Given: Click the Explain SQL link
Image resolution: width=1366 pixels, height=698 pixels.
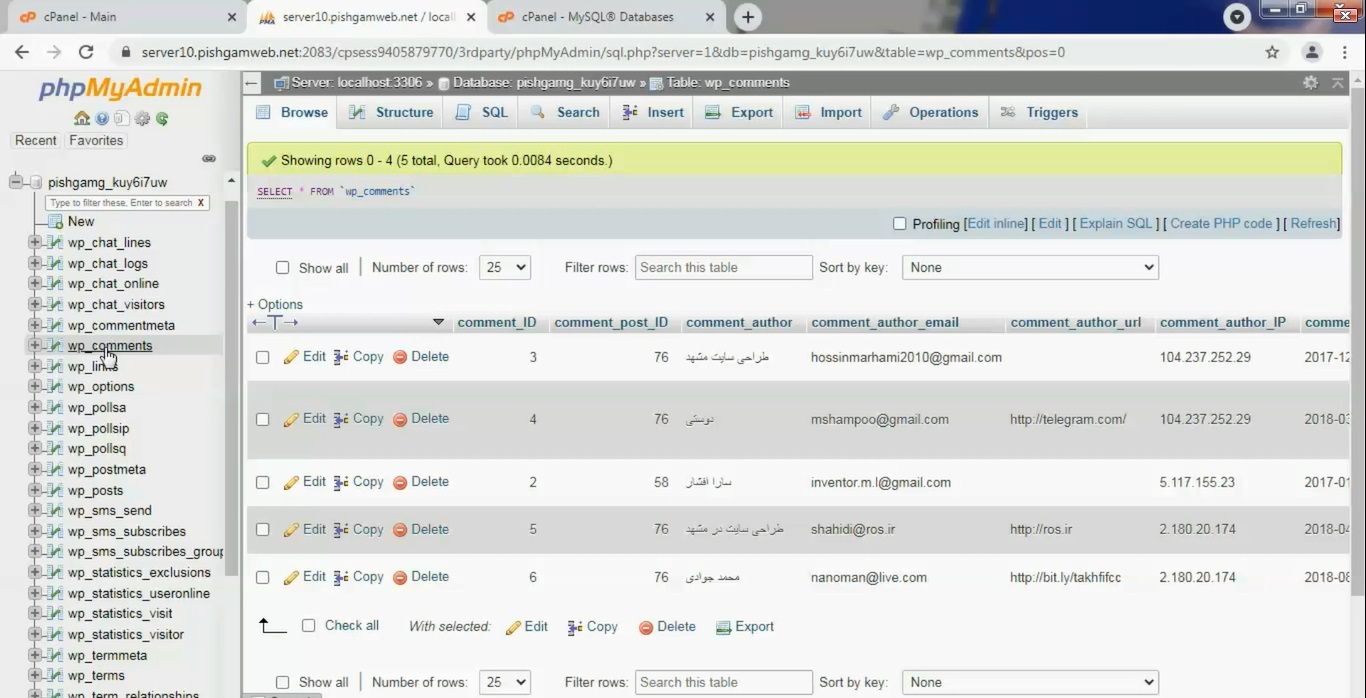Looking at the screenshot, I should coord(1116,223).
